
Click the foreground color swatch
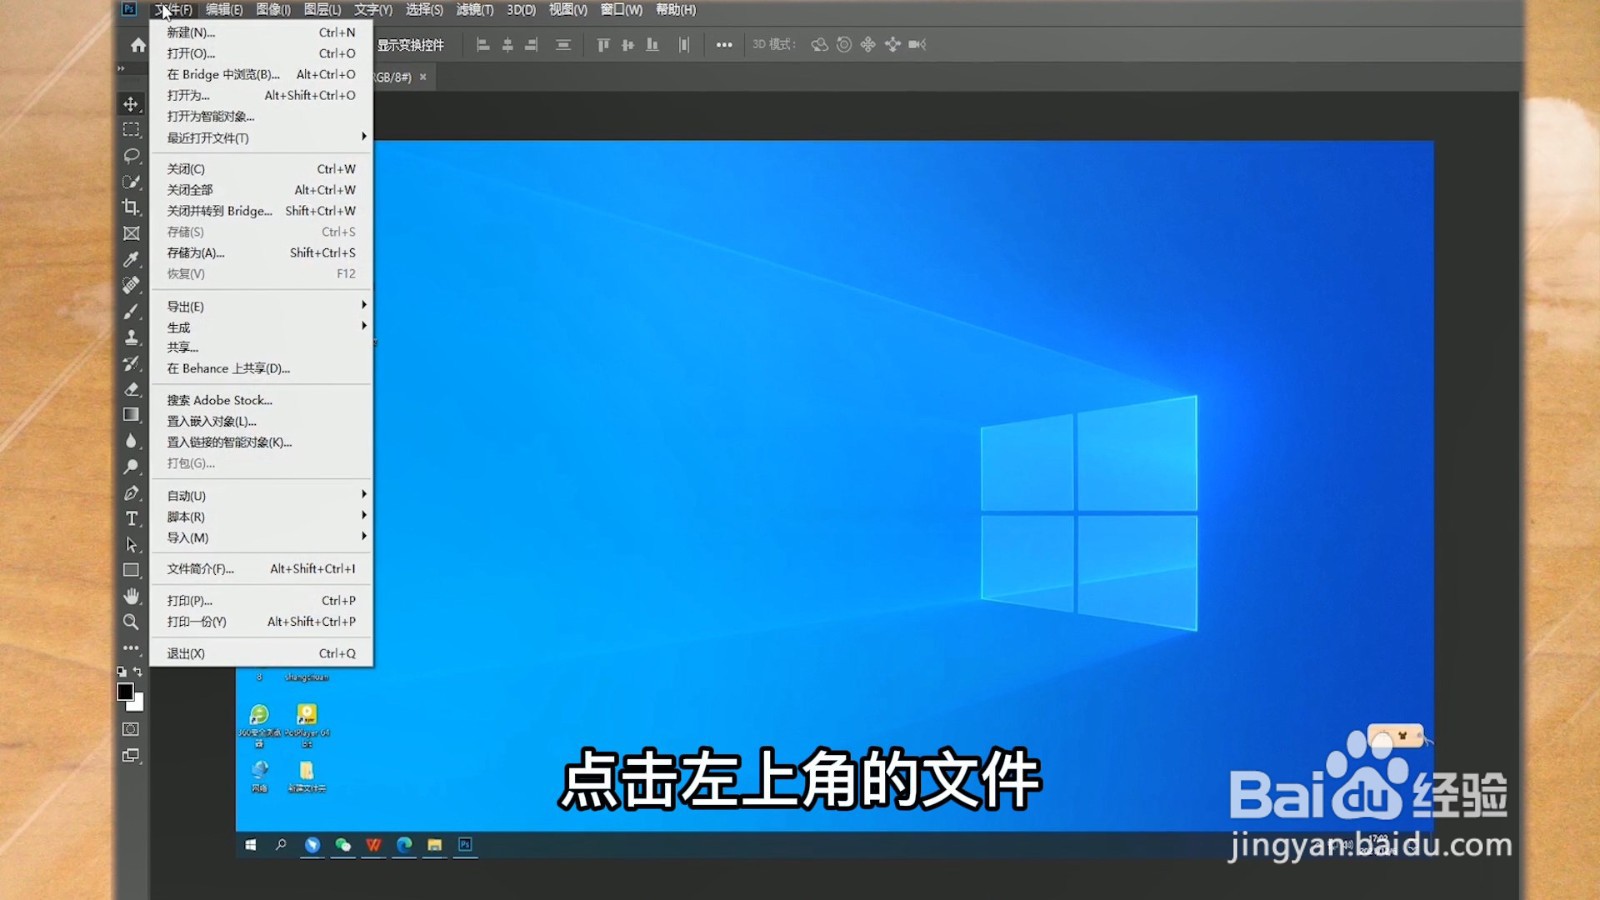click(x=126, y=691)
